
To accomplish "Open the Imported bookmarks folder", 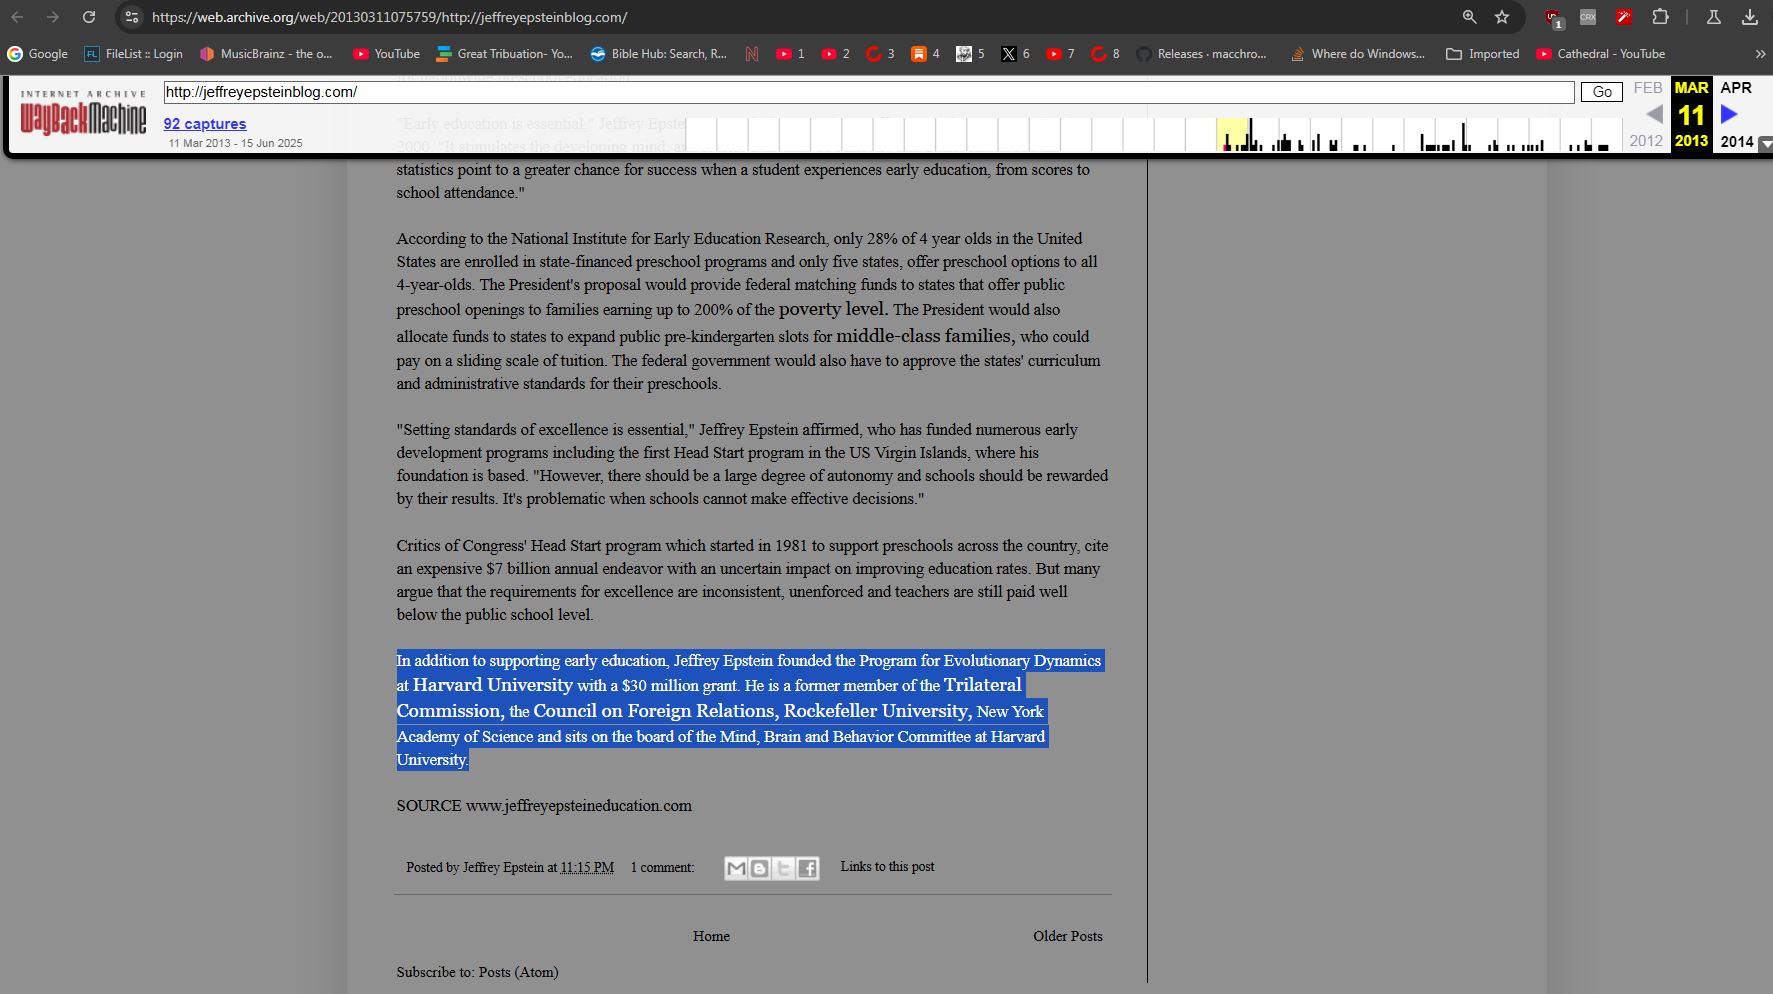I will click(x=1483, y=54).
